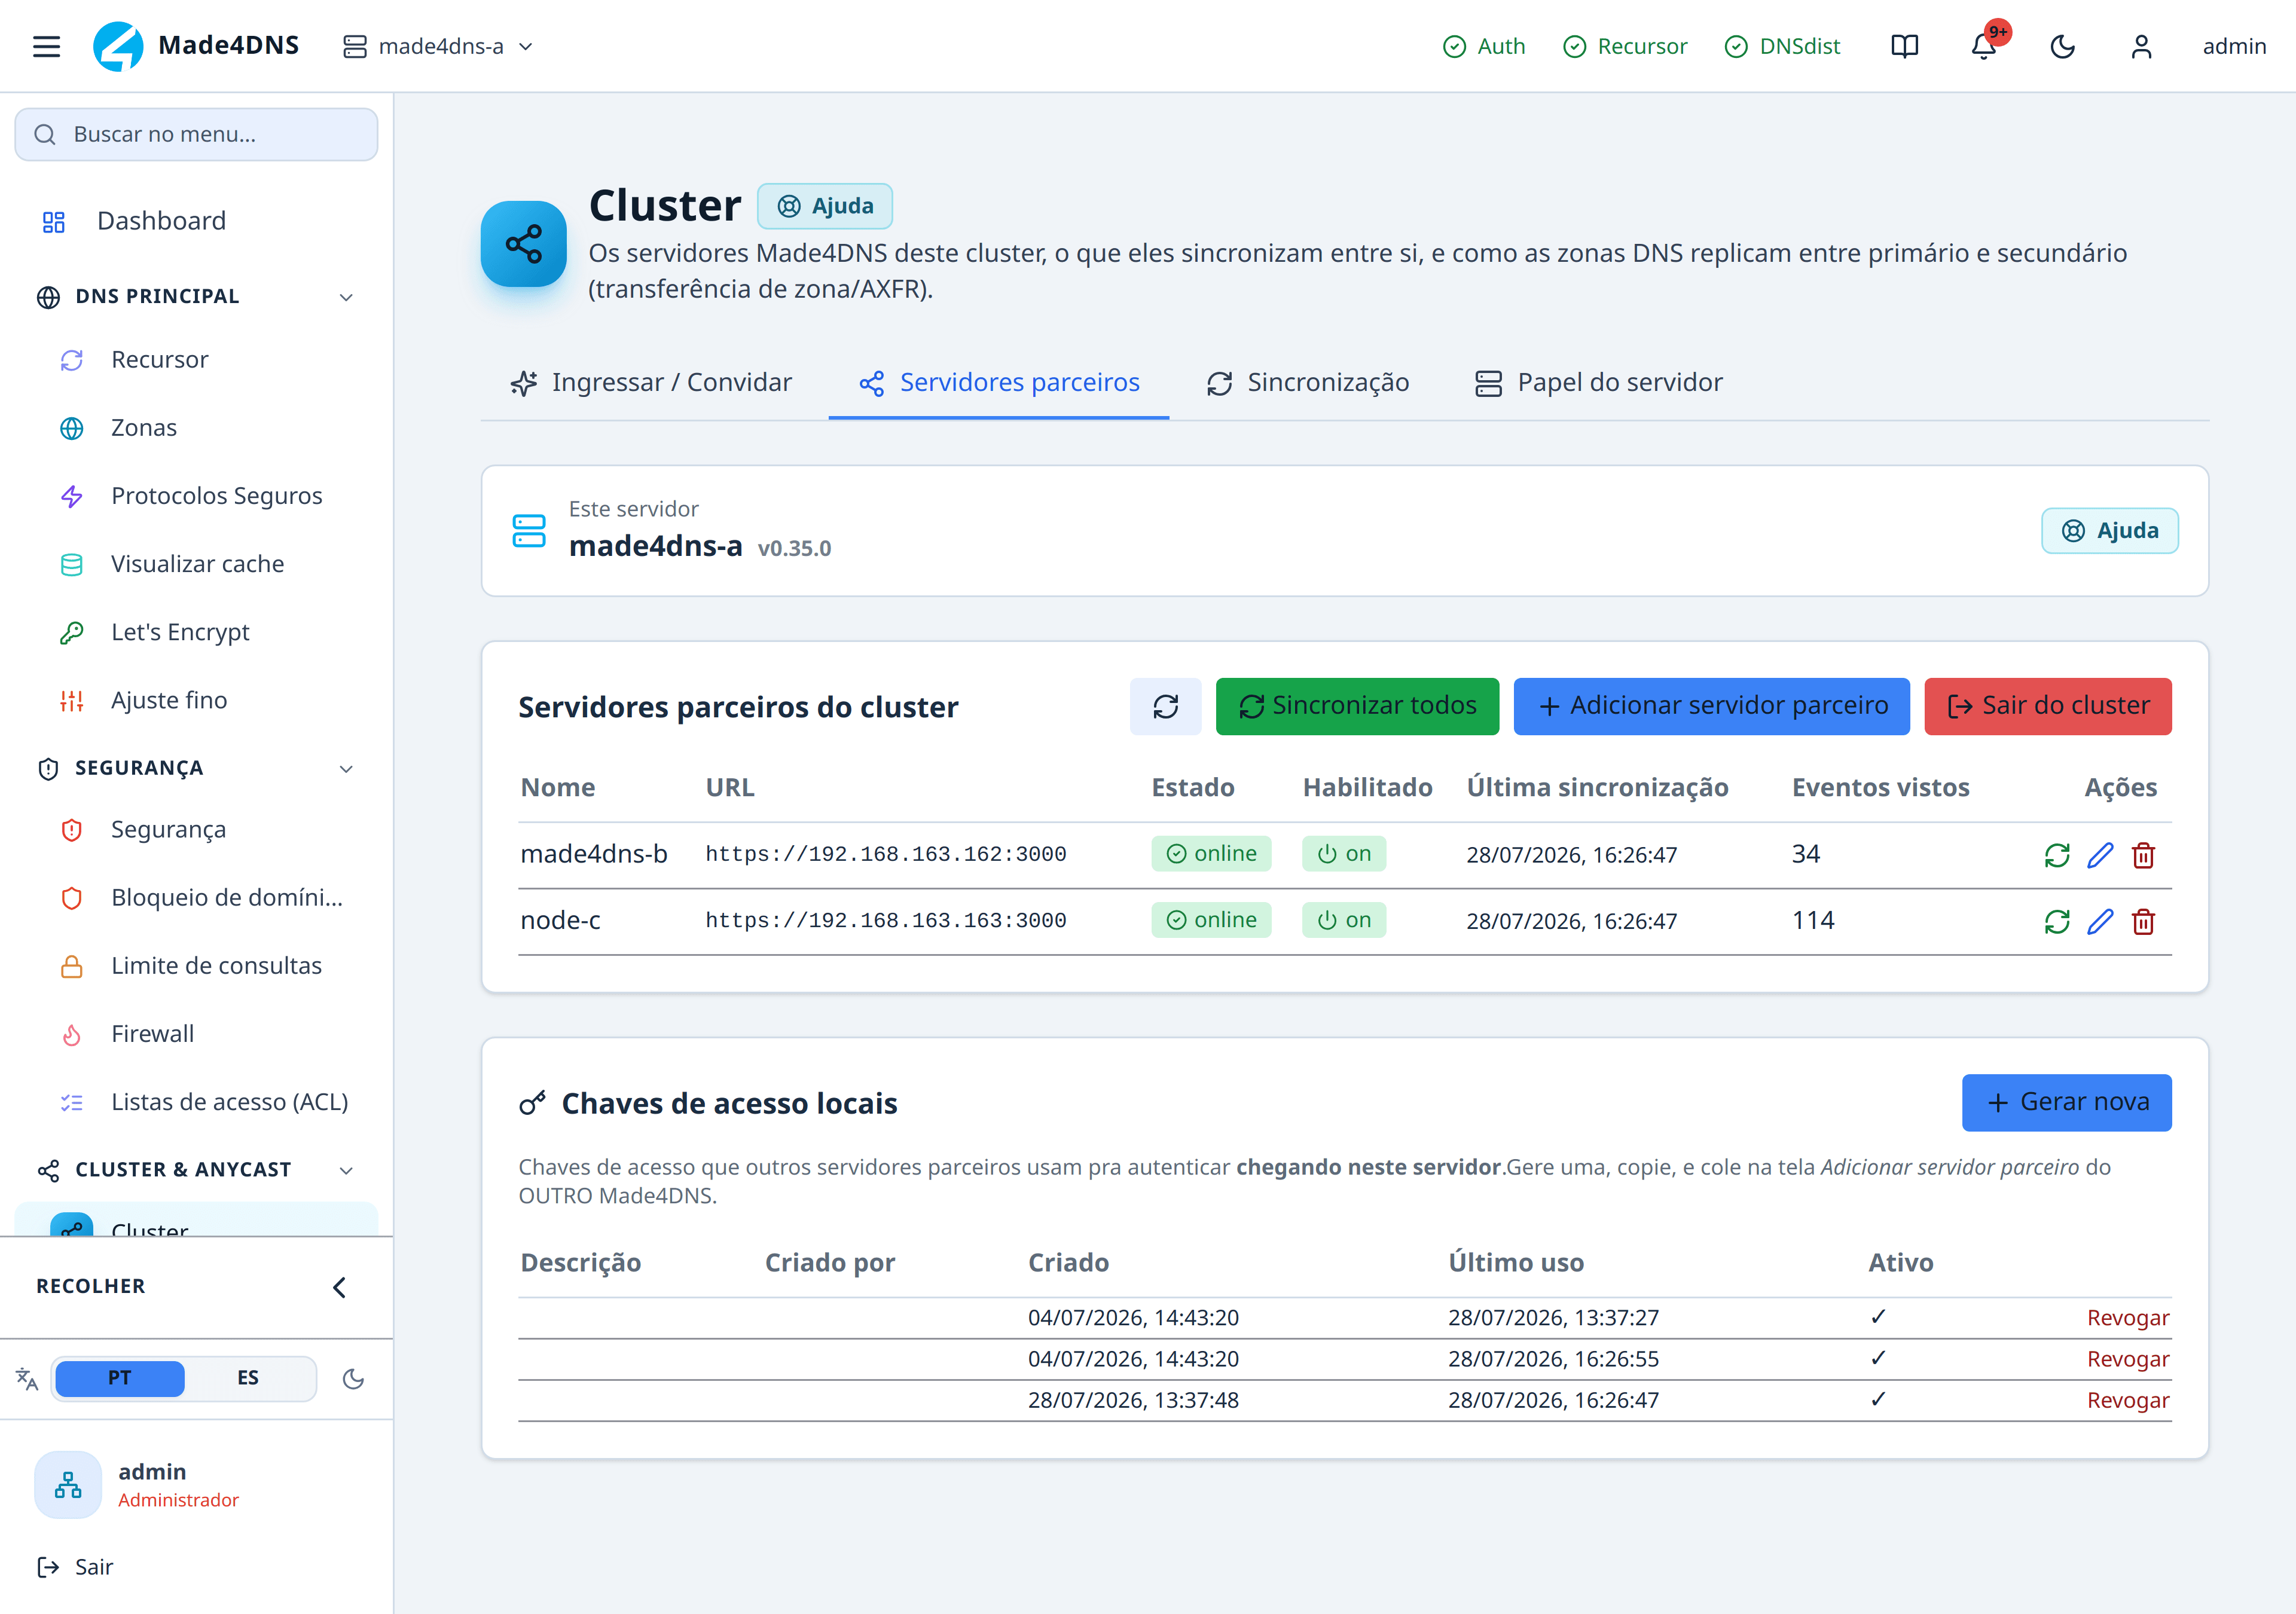
Task: Edit the node-c partner server
Action: 2100,921
